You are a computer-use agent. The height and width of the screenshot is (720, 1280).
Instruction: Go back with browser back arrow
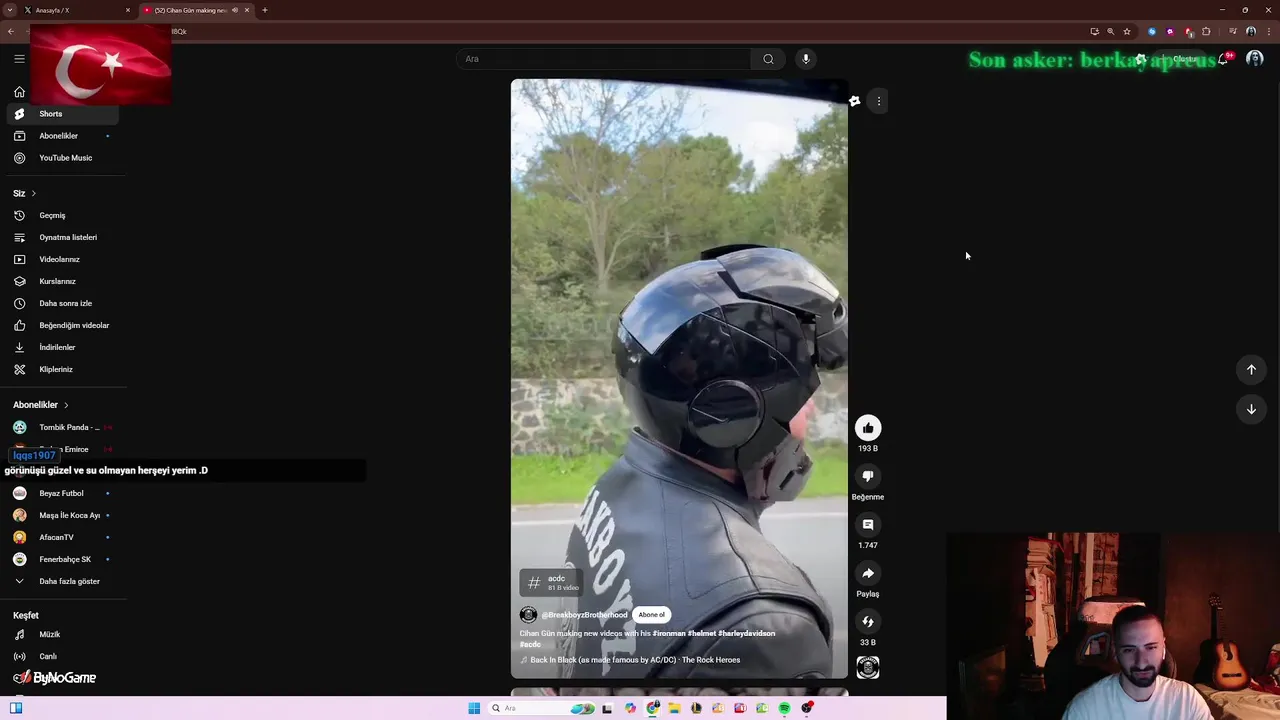(x=11, y=31)
